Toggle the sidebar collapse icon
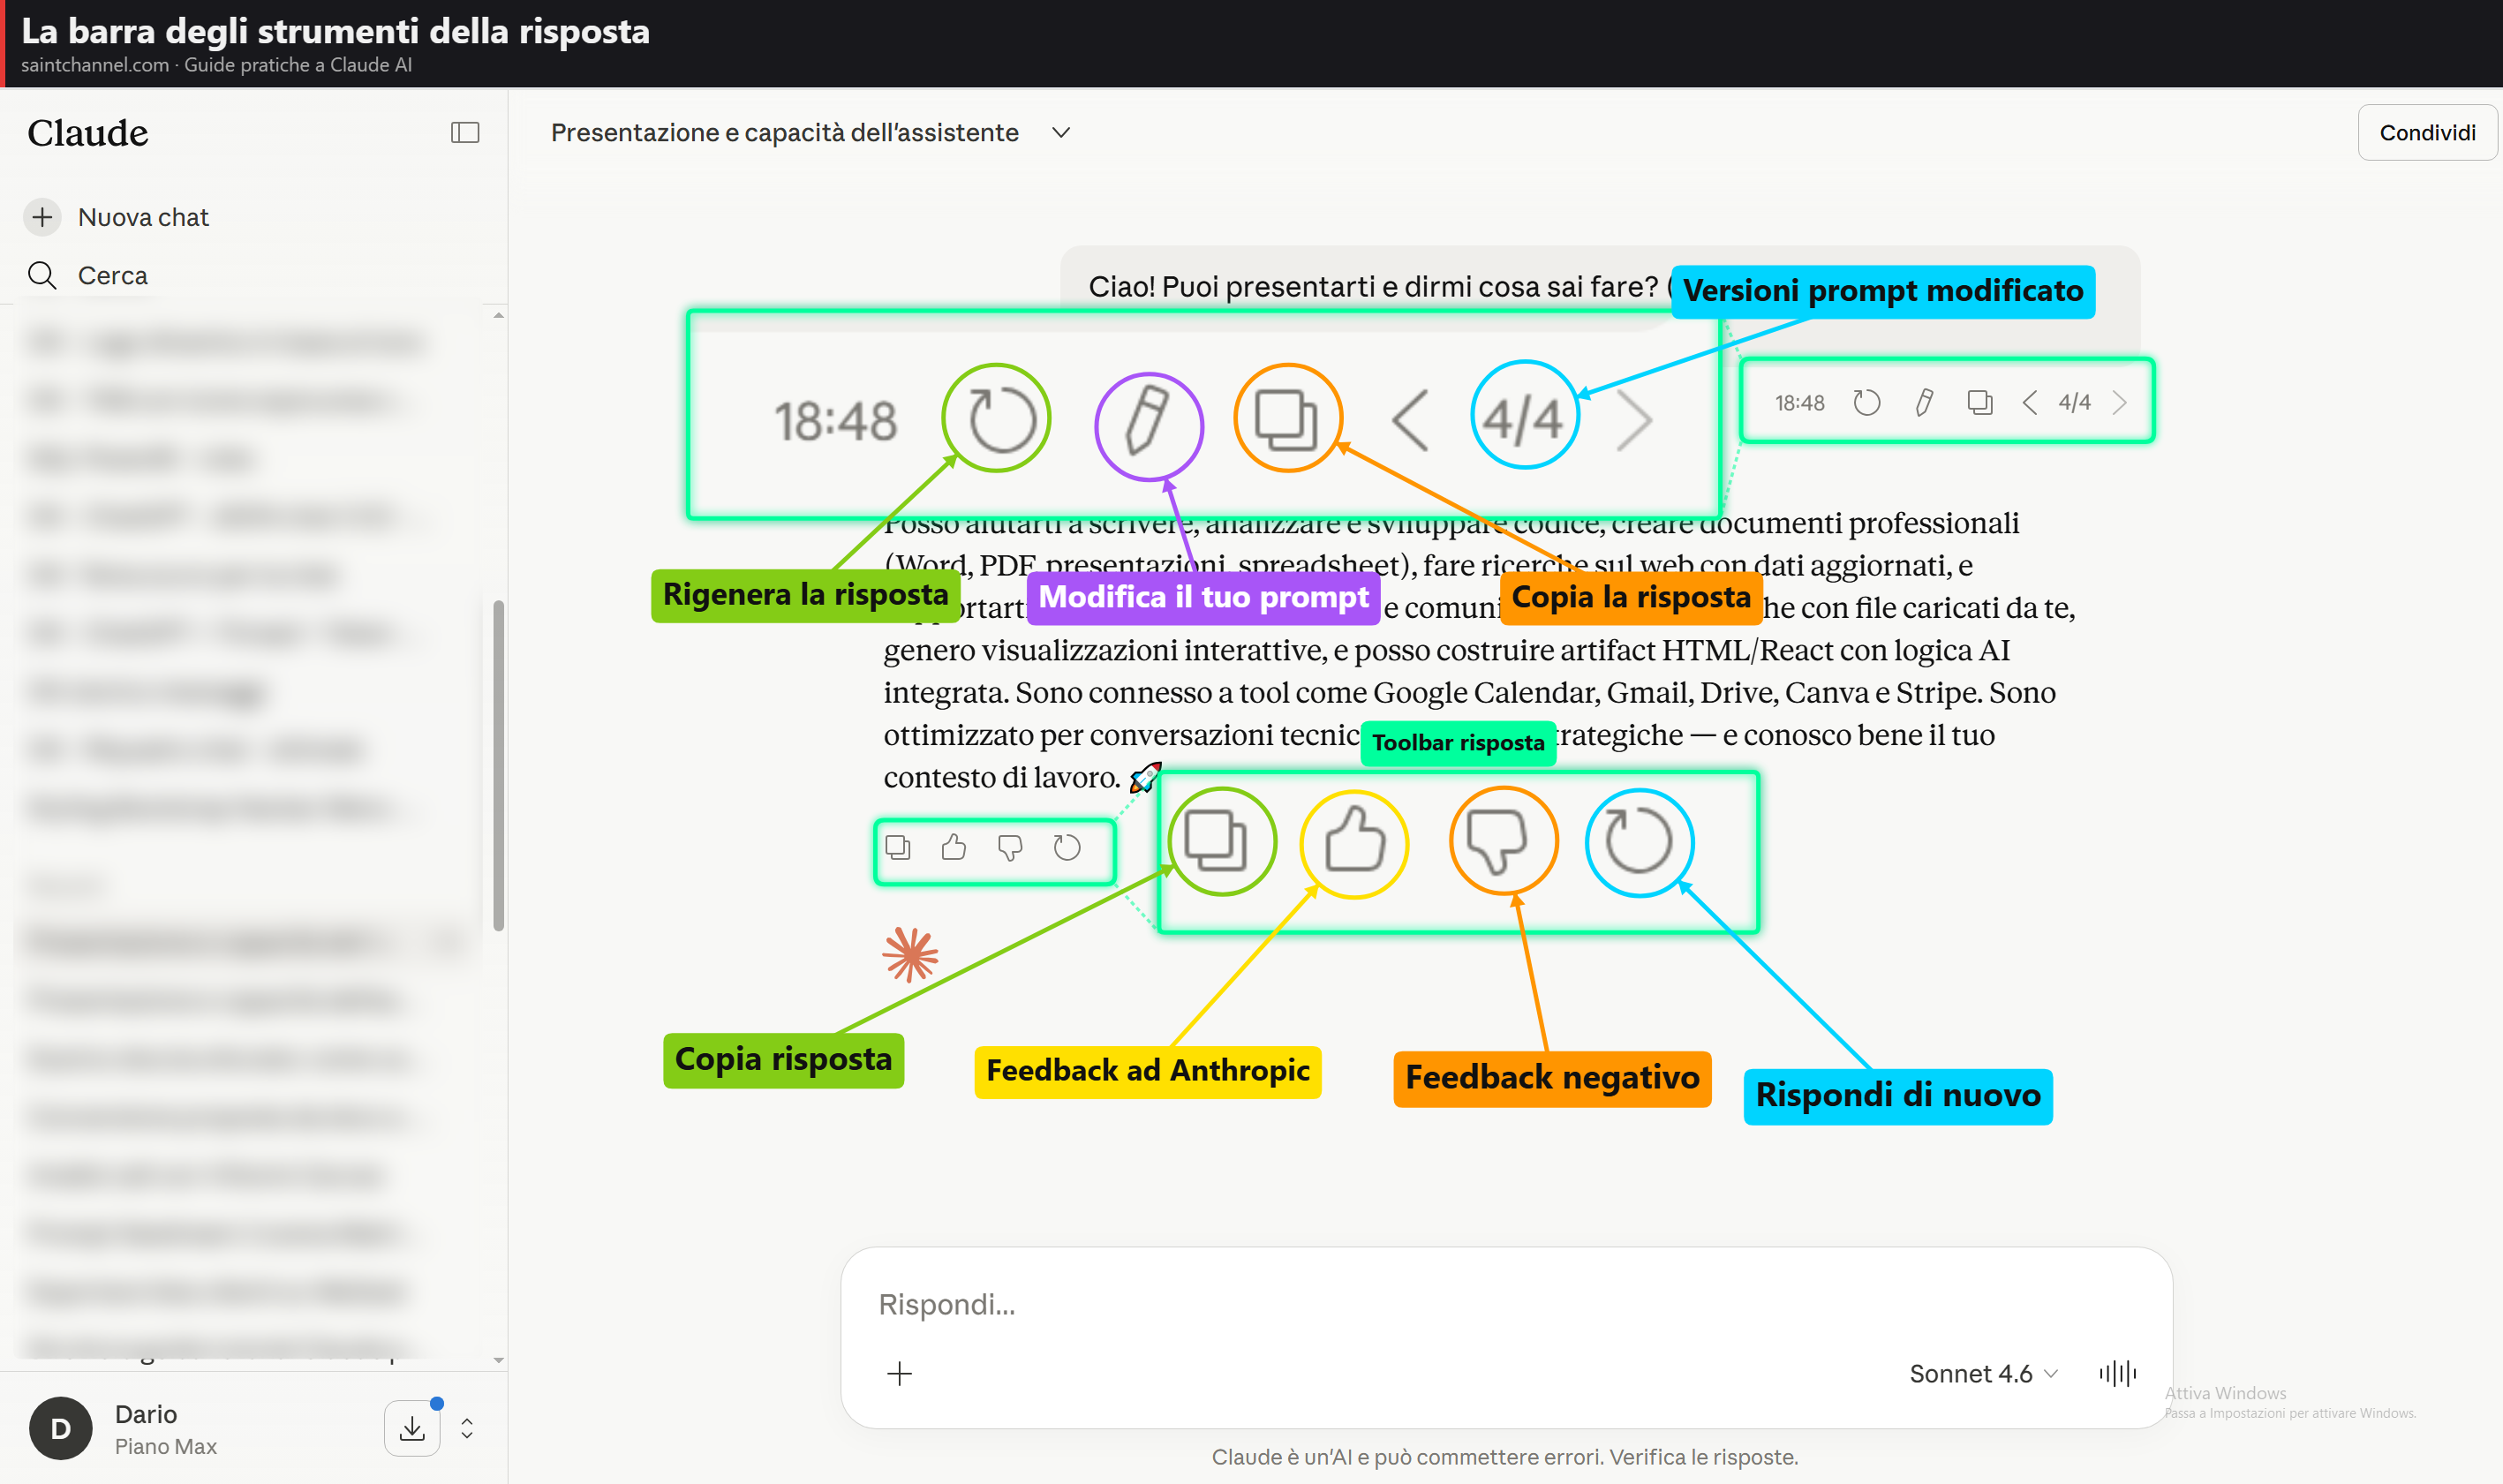 pyautogui.click(x=465, y=133)
